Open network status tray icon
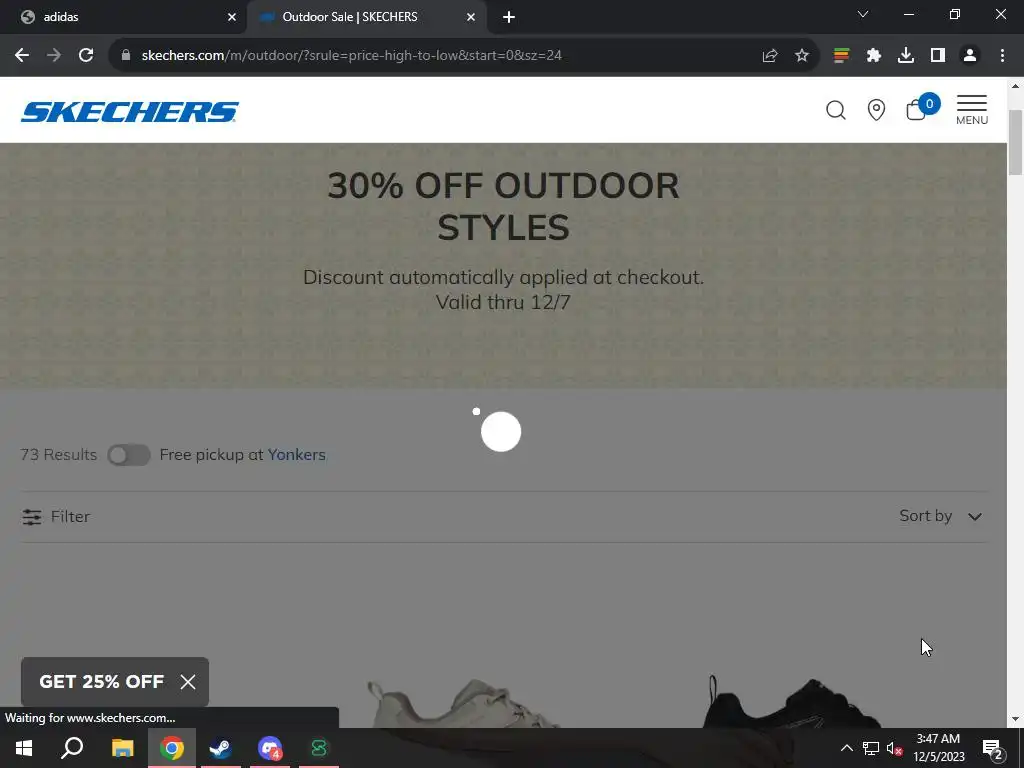The width and height of the screenshot is (1024, 768). point(871,748)
